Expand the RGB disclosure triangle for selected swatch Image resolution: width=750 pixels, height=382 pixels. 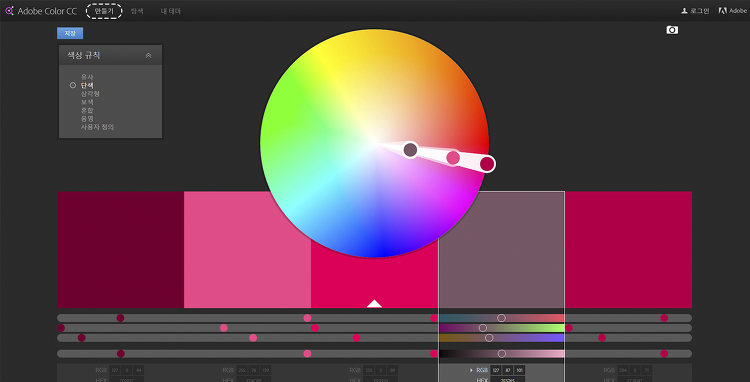(471, 370)
